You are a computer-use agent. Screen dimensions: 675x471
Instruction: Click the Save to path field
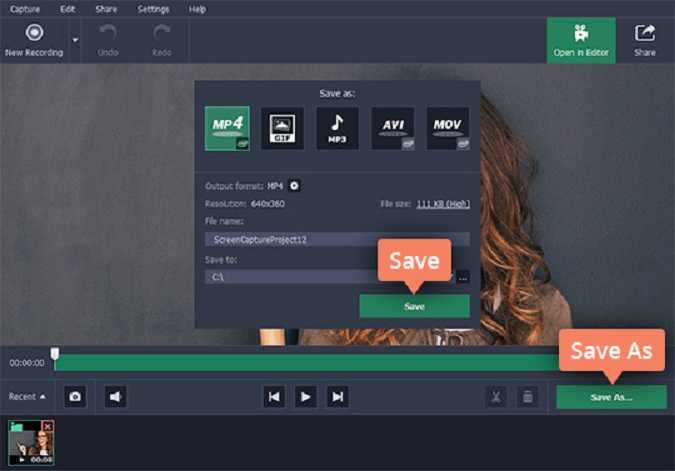[329, 277]
